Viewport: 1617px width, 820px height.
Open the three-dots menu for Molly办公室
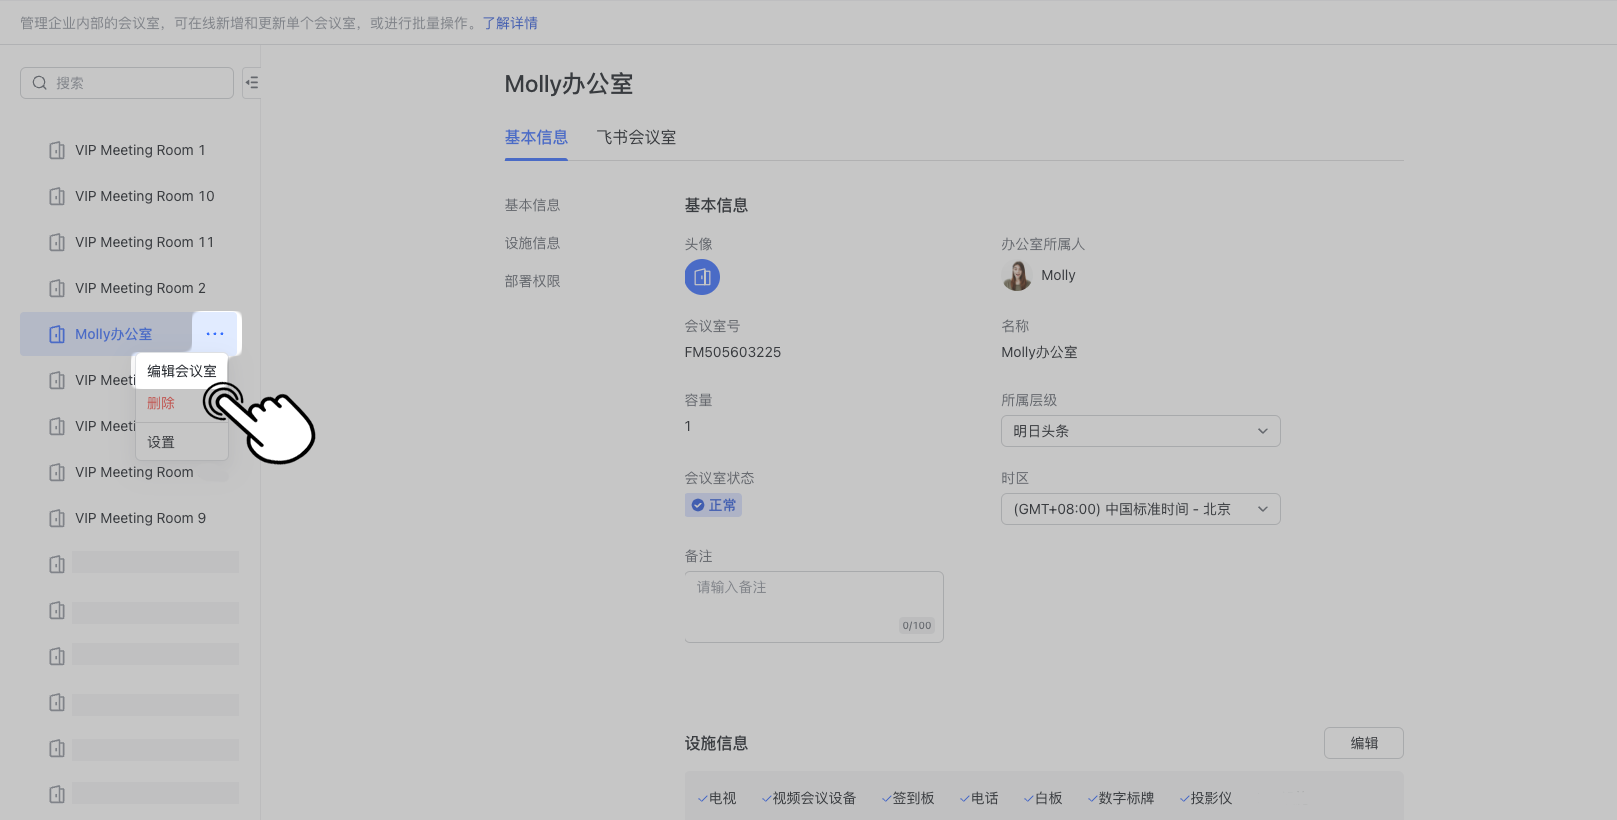pyautogui.click(x=215, y=334)
